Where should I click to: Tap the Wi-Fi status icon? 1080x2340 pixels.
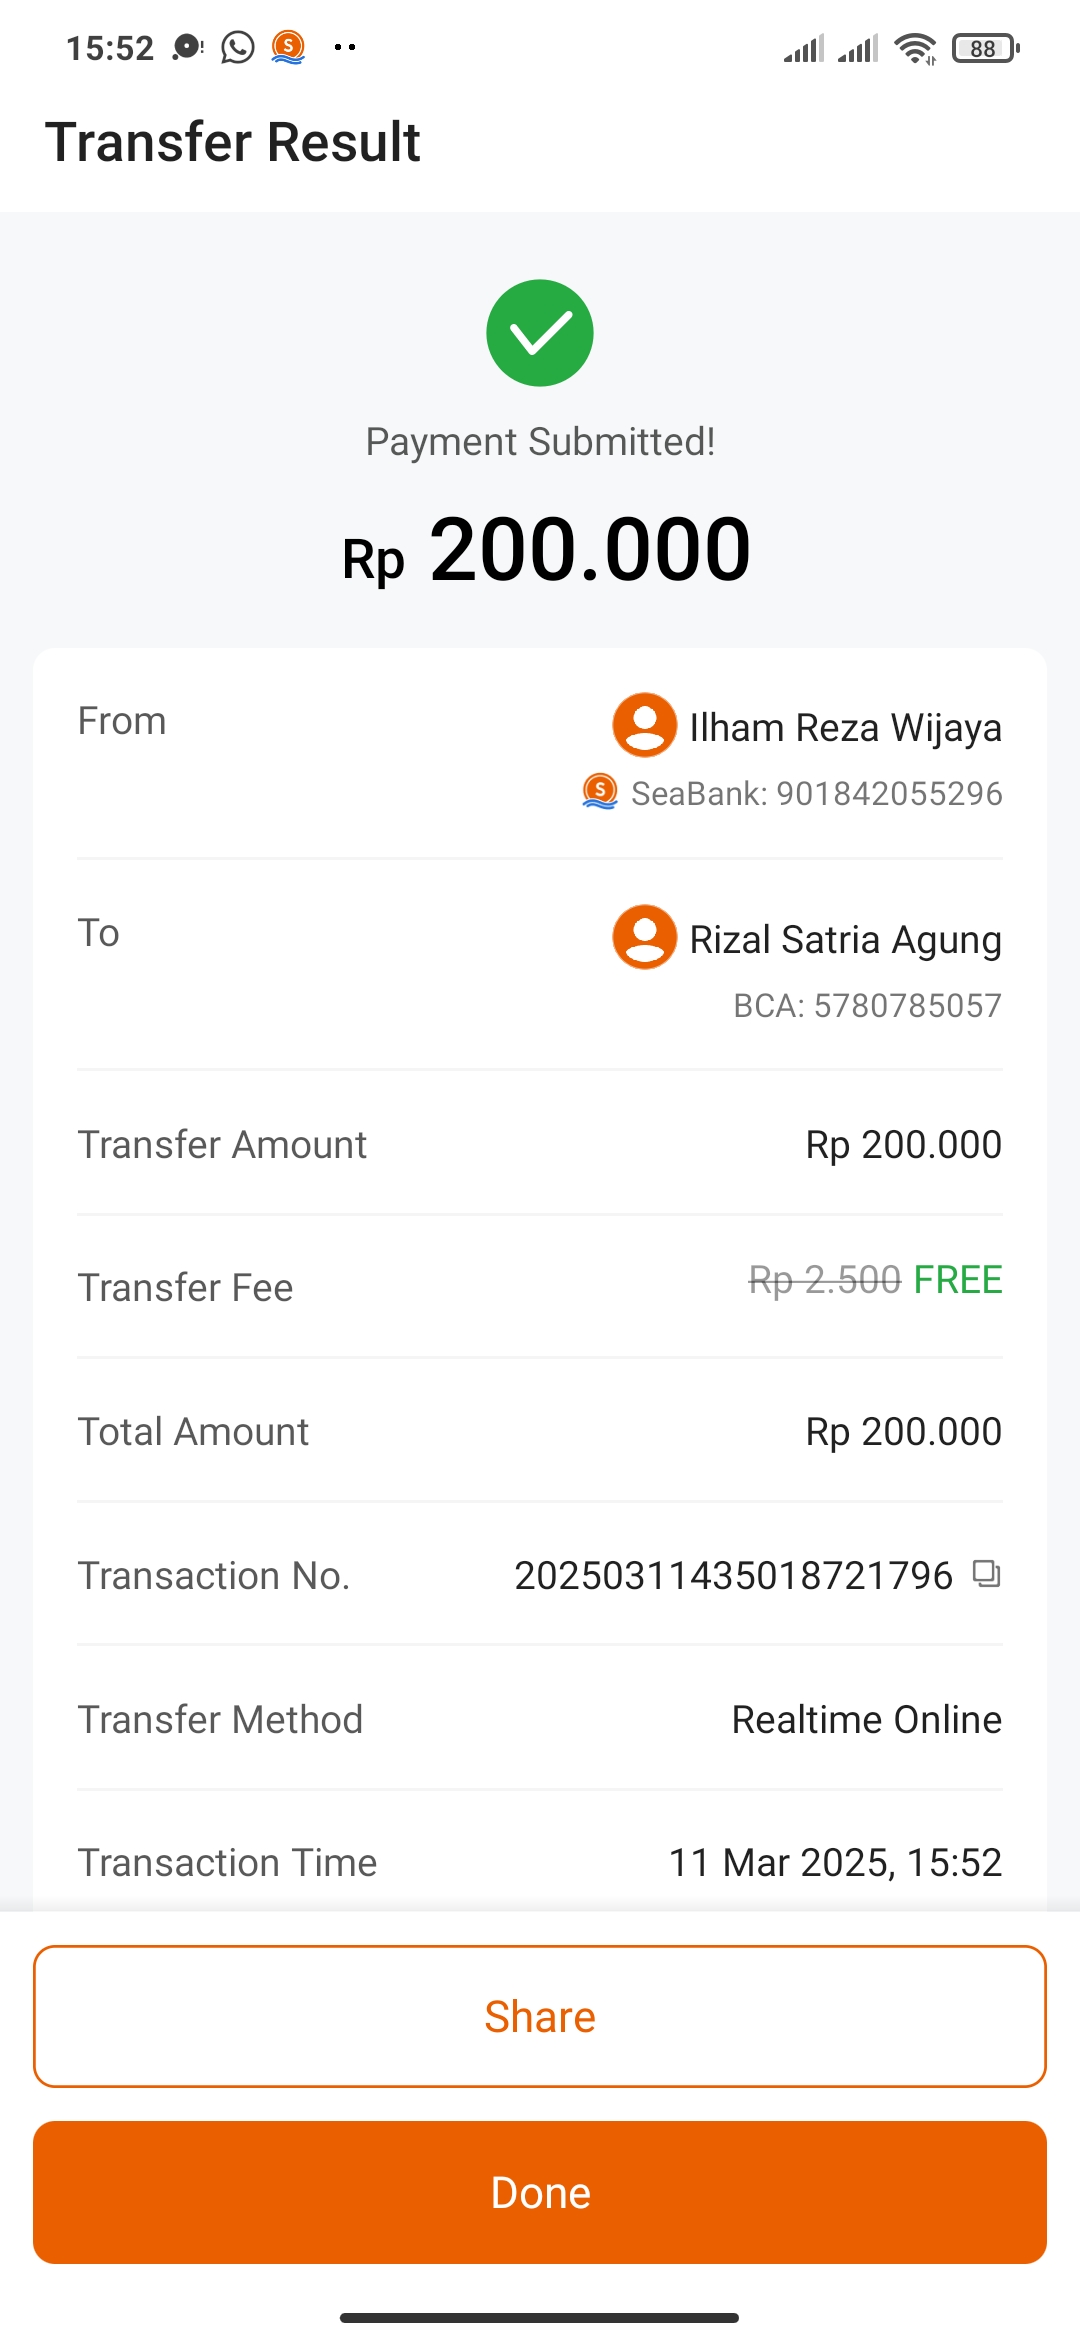click(915, 48)
